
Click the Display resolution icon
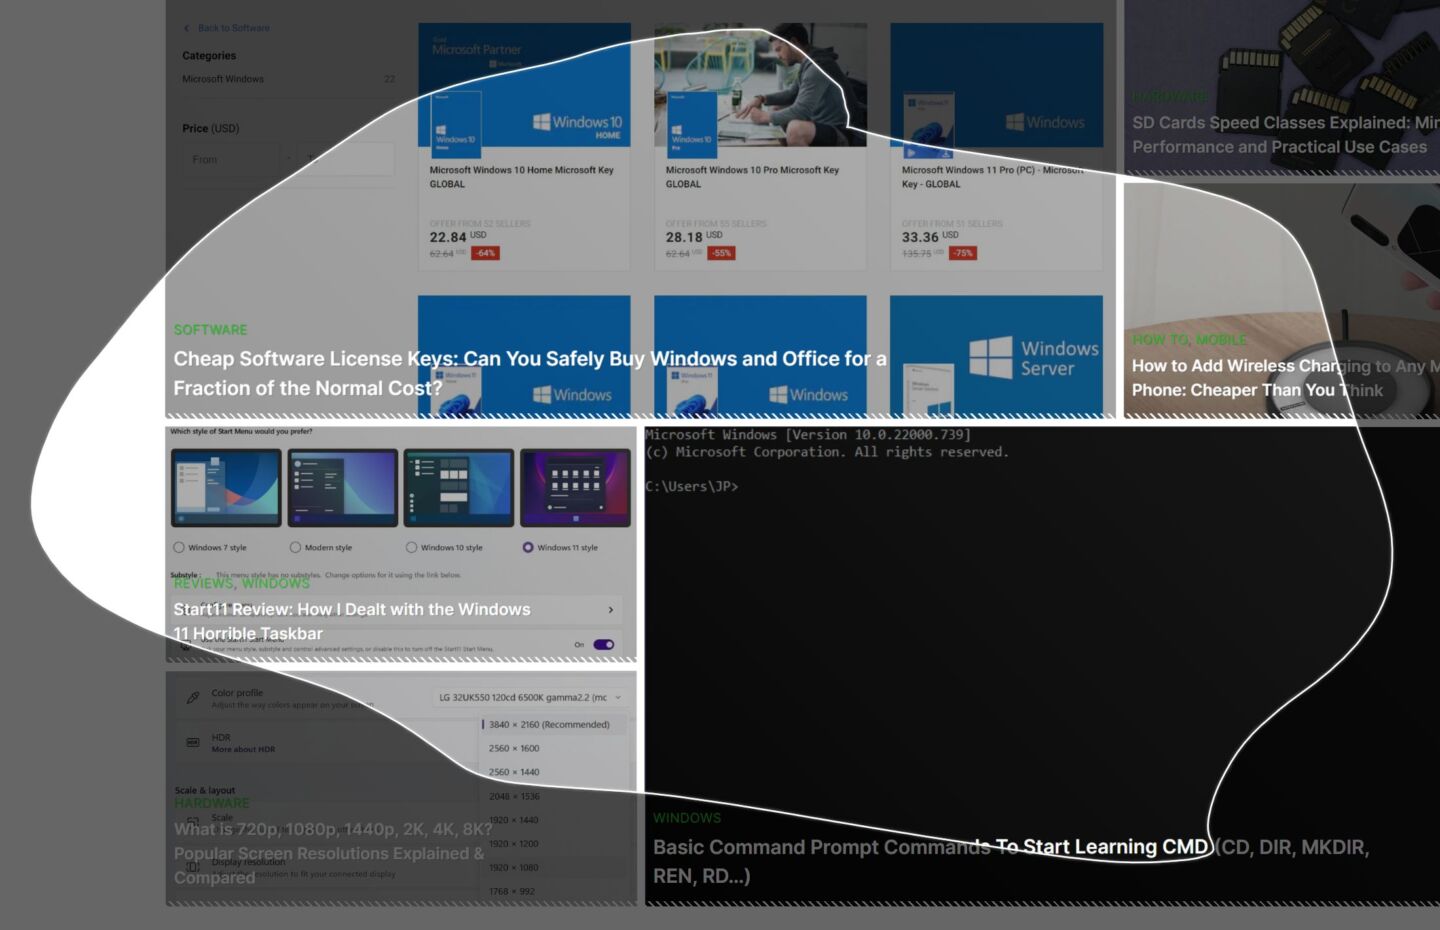tap(192, 866)
